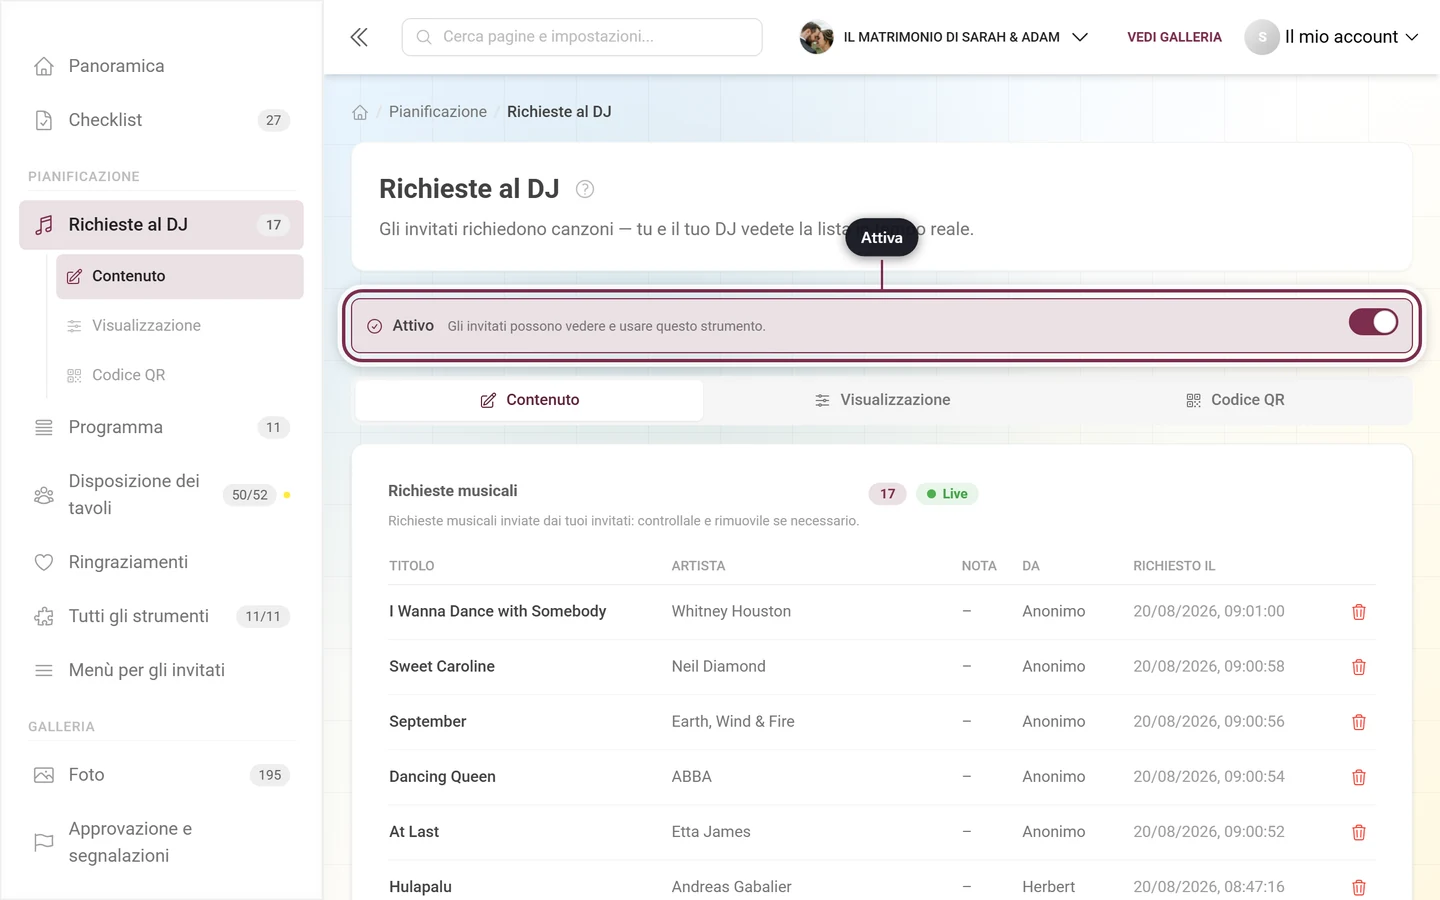Click the Menù per gli invitati hamburger icon

pyautogui.click(x=44, y=670)
